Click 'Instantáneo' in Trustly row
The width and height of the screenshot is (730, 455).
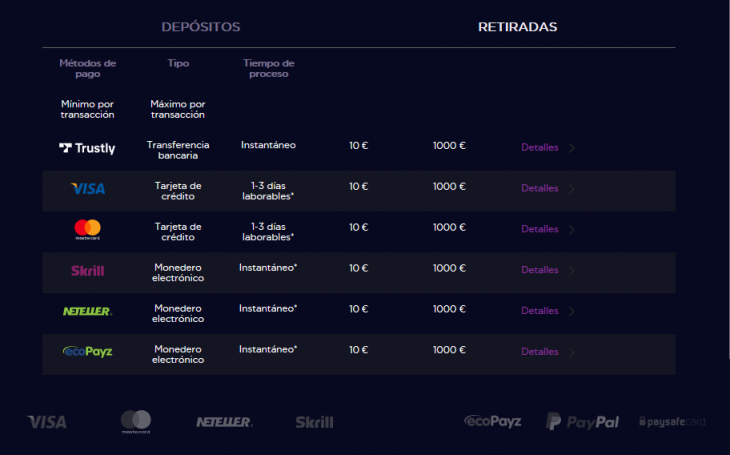(x=268, y=145)
